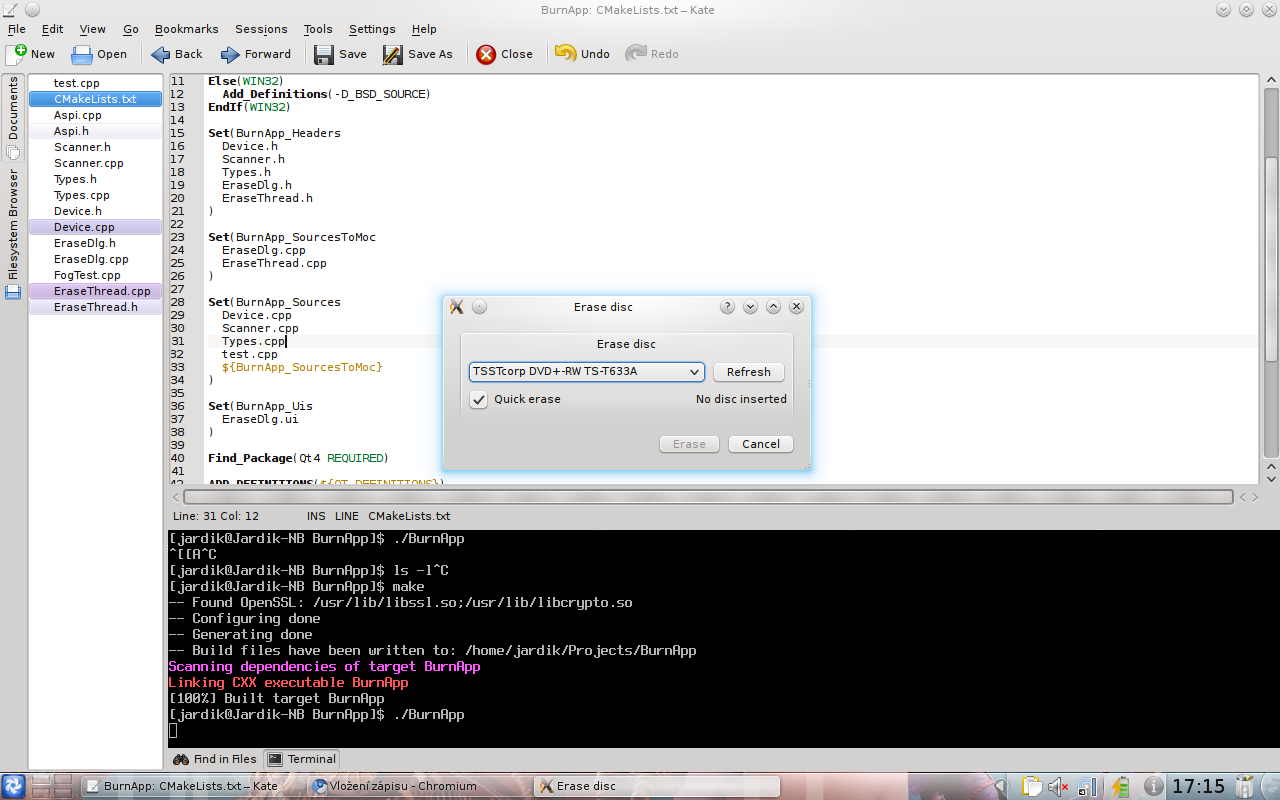
Task: Click the LINE selection mode in status bar
Action: pos(346,516)
